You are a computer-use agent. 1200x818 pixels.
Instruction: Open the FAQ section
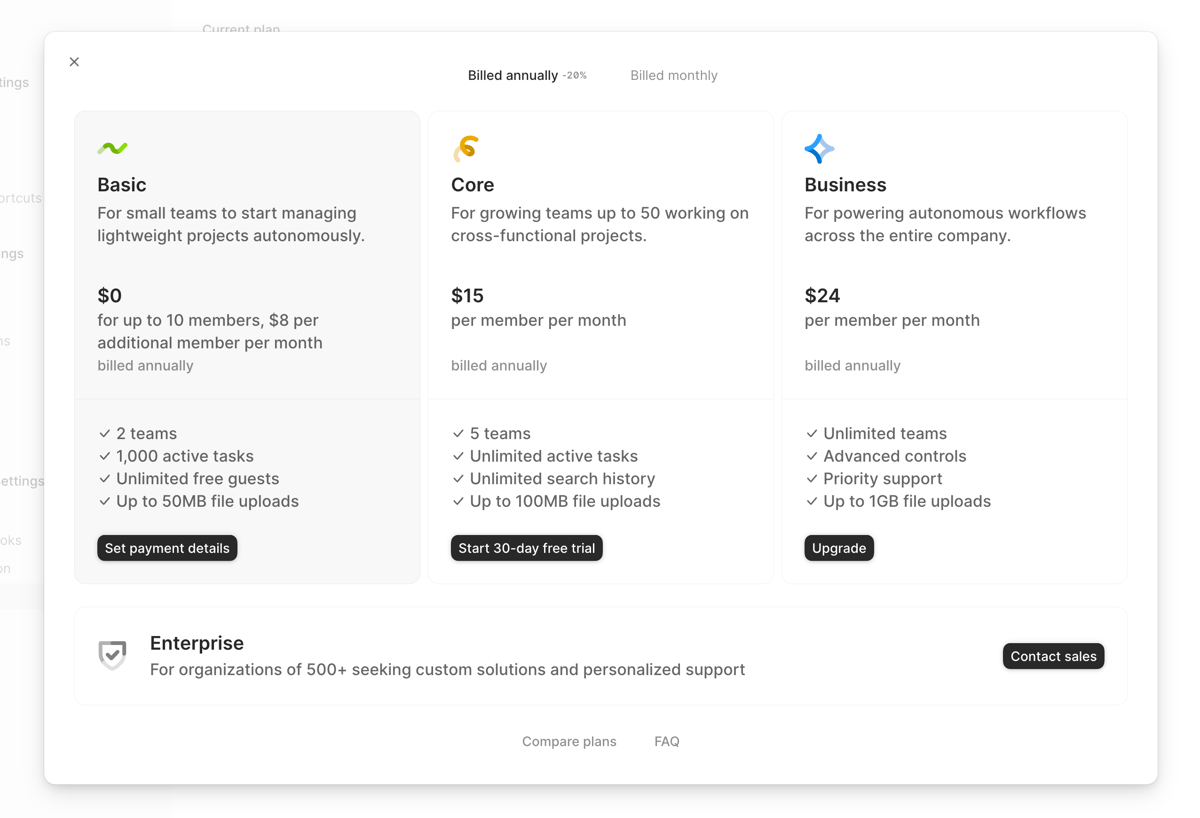tap(666, 741)
